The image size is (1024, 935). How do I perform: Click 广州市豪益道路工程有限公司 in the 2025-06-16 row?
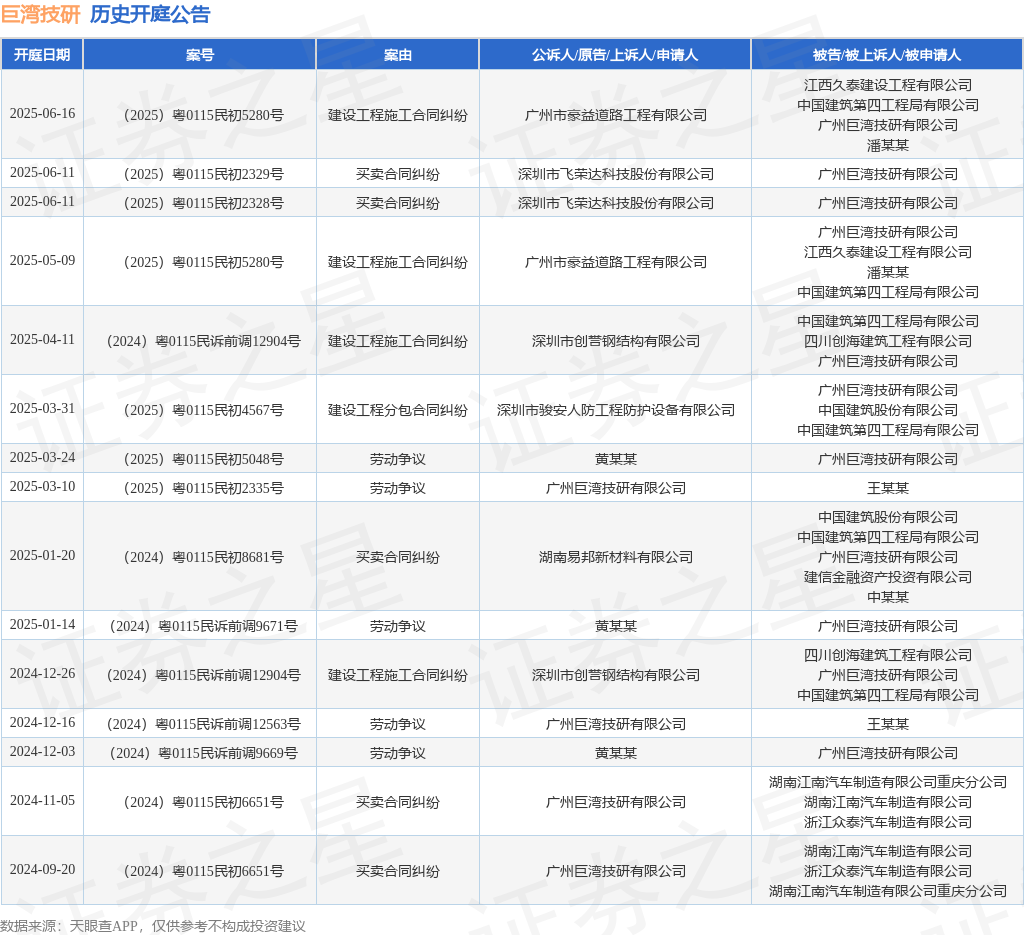point(615,115)
